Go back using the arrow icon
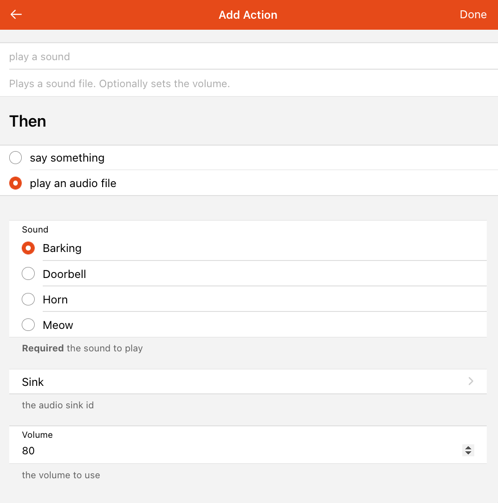 pyautogui.click(x=16, y=14)
